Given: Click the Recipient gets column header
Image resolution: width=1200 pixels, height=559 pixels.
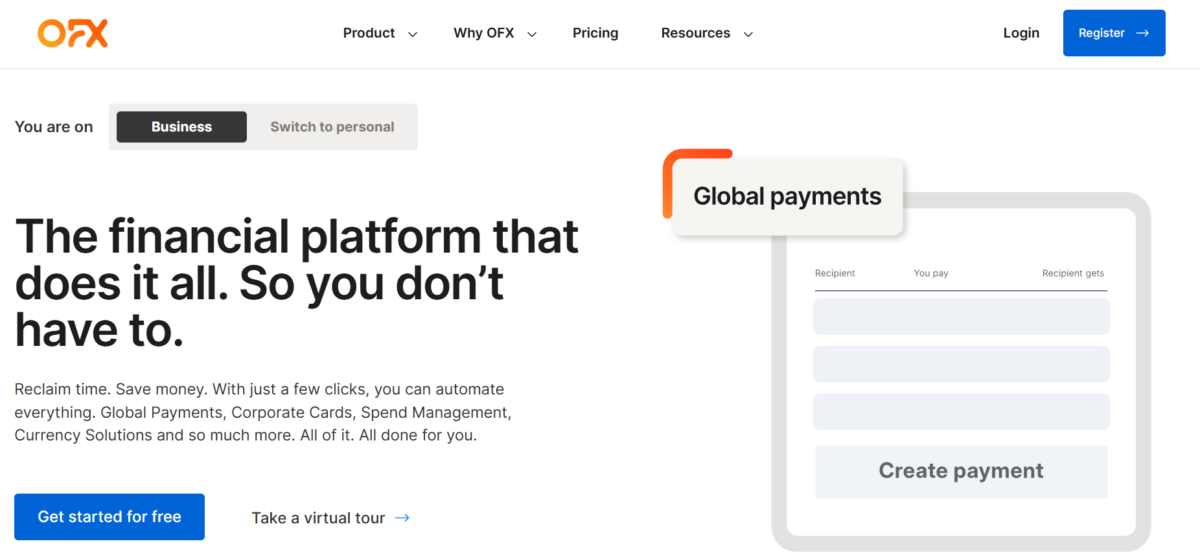Looking at the screenshot, I should coord(1073,273).
